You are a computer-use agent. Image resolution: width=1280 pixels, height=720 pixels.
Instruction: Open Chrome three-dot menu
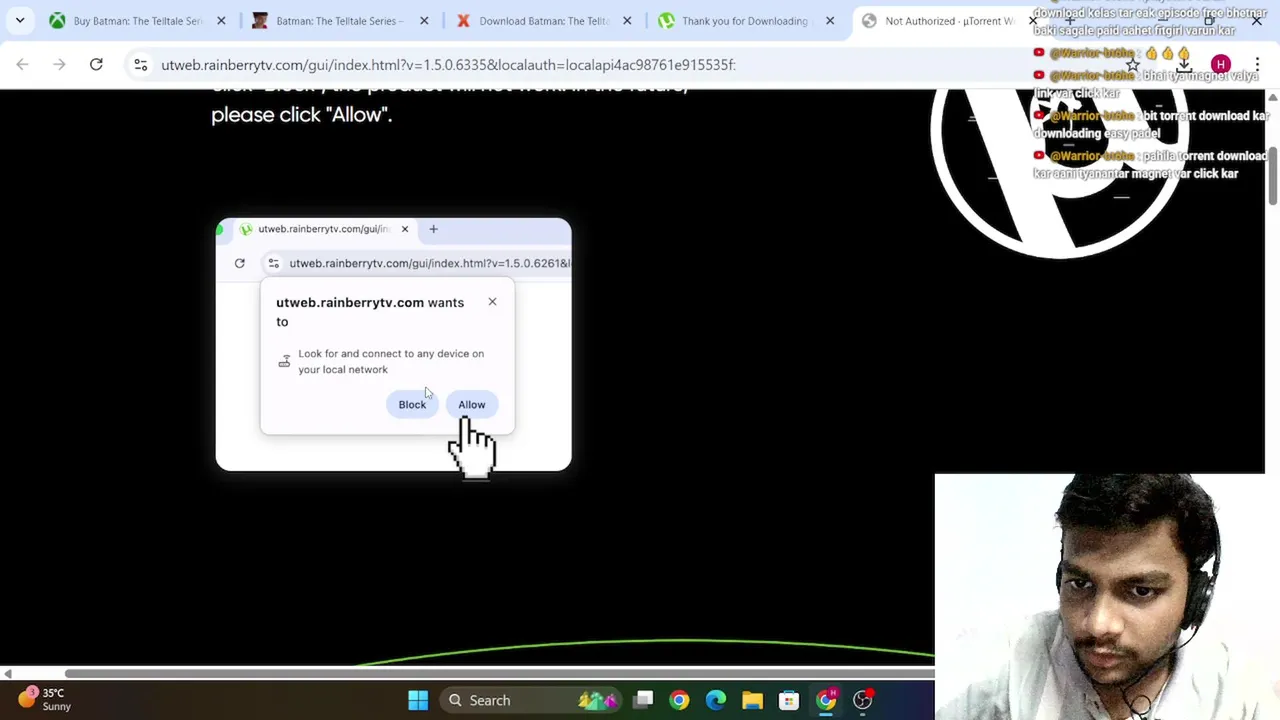click(x=1257, y=65)
